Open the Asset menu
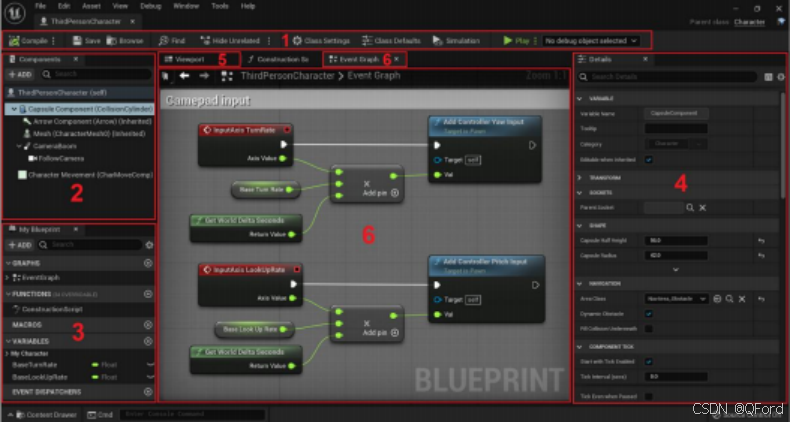 coord(91,6)
